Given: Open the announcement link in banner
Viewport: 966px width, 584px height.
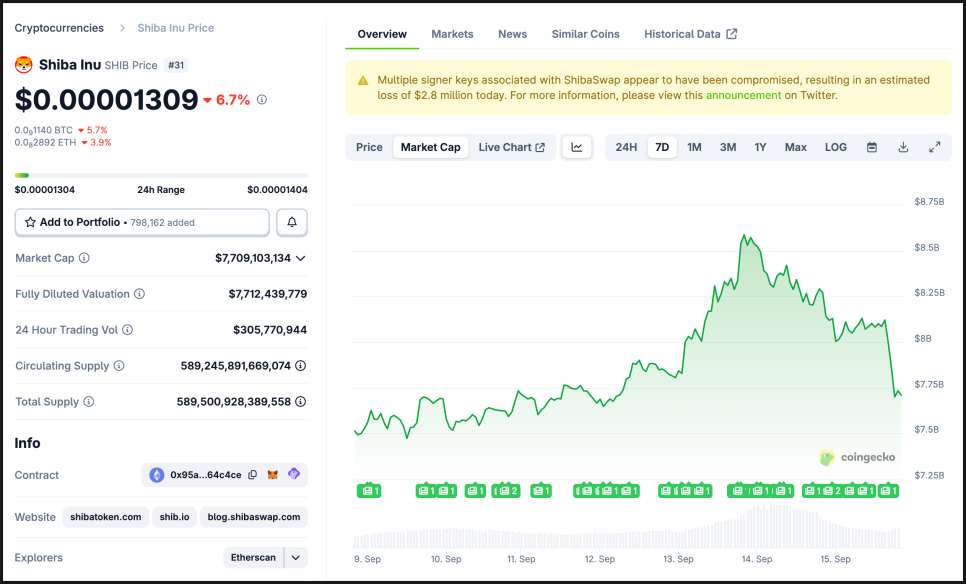Looking at the screenshot, I should click(x=743, y=95).
